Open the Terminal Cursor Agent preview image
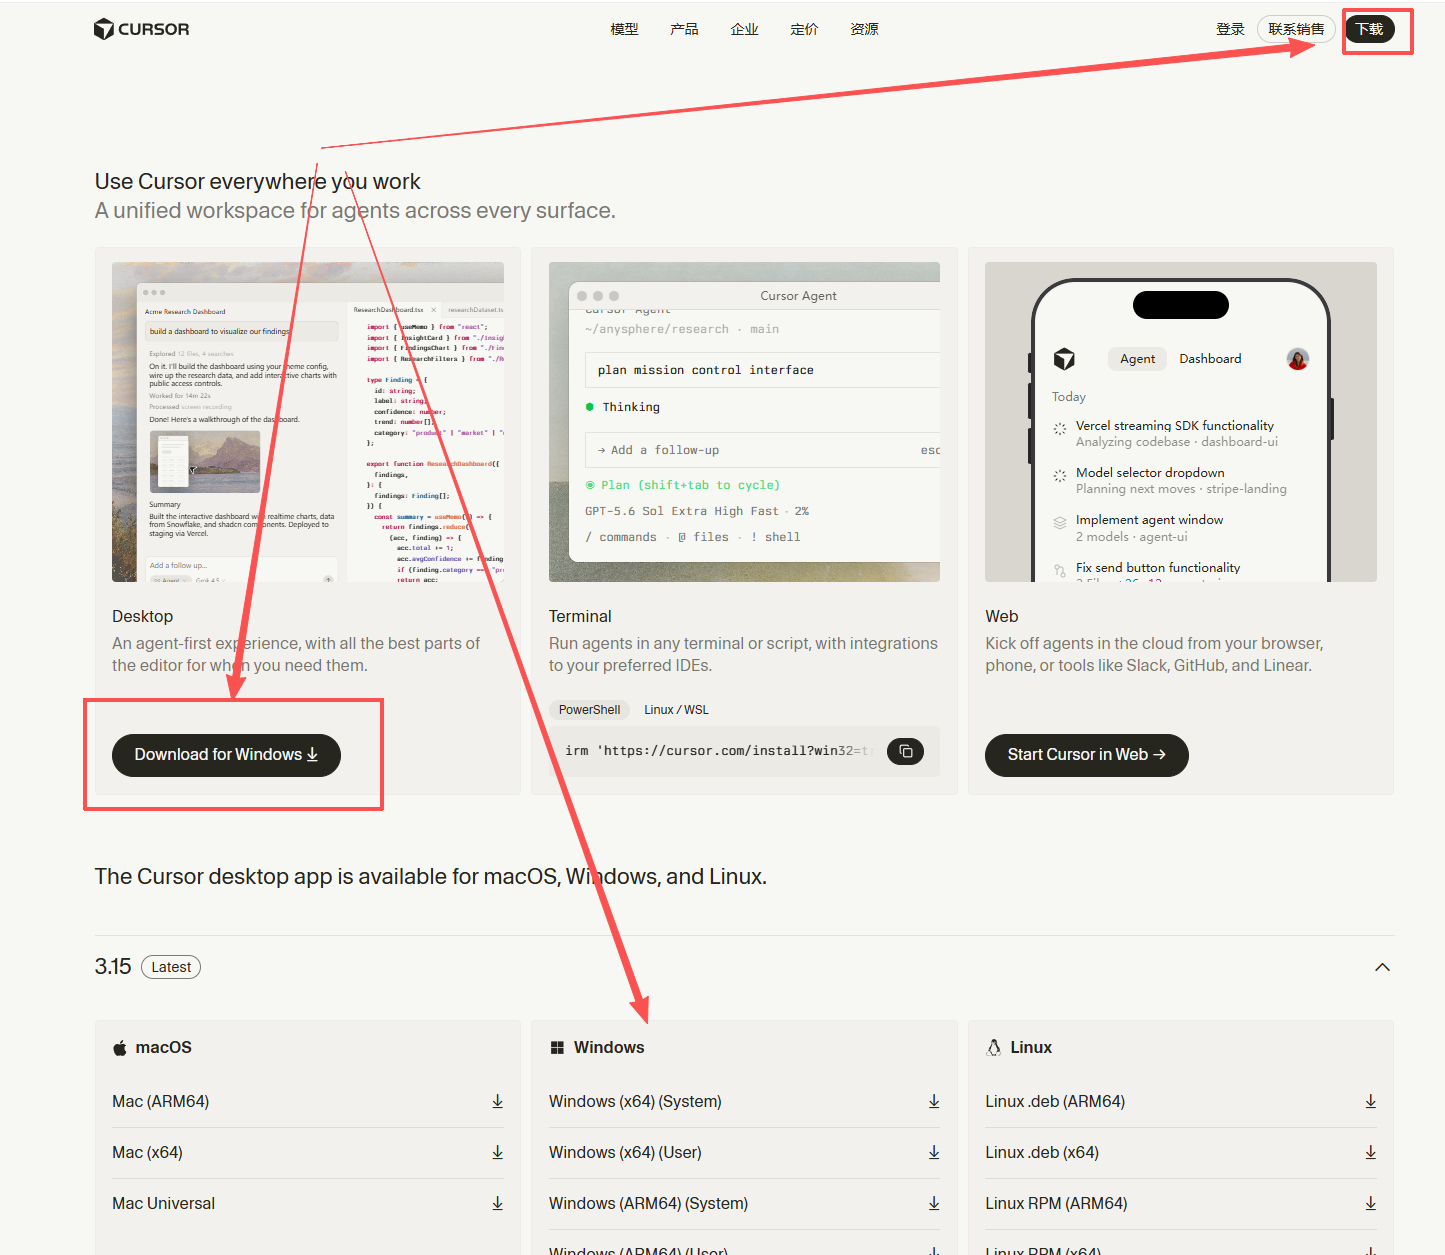The width and height of the screenshot is (1445, 1255). tap(744, 422)
